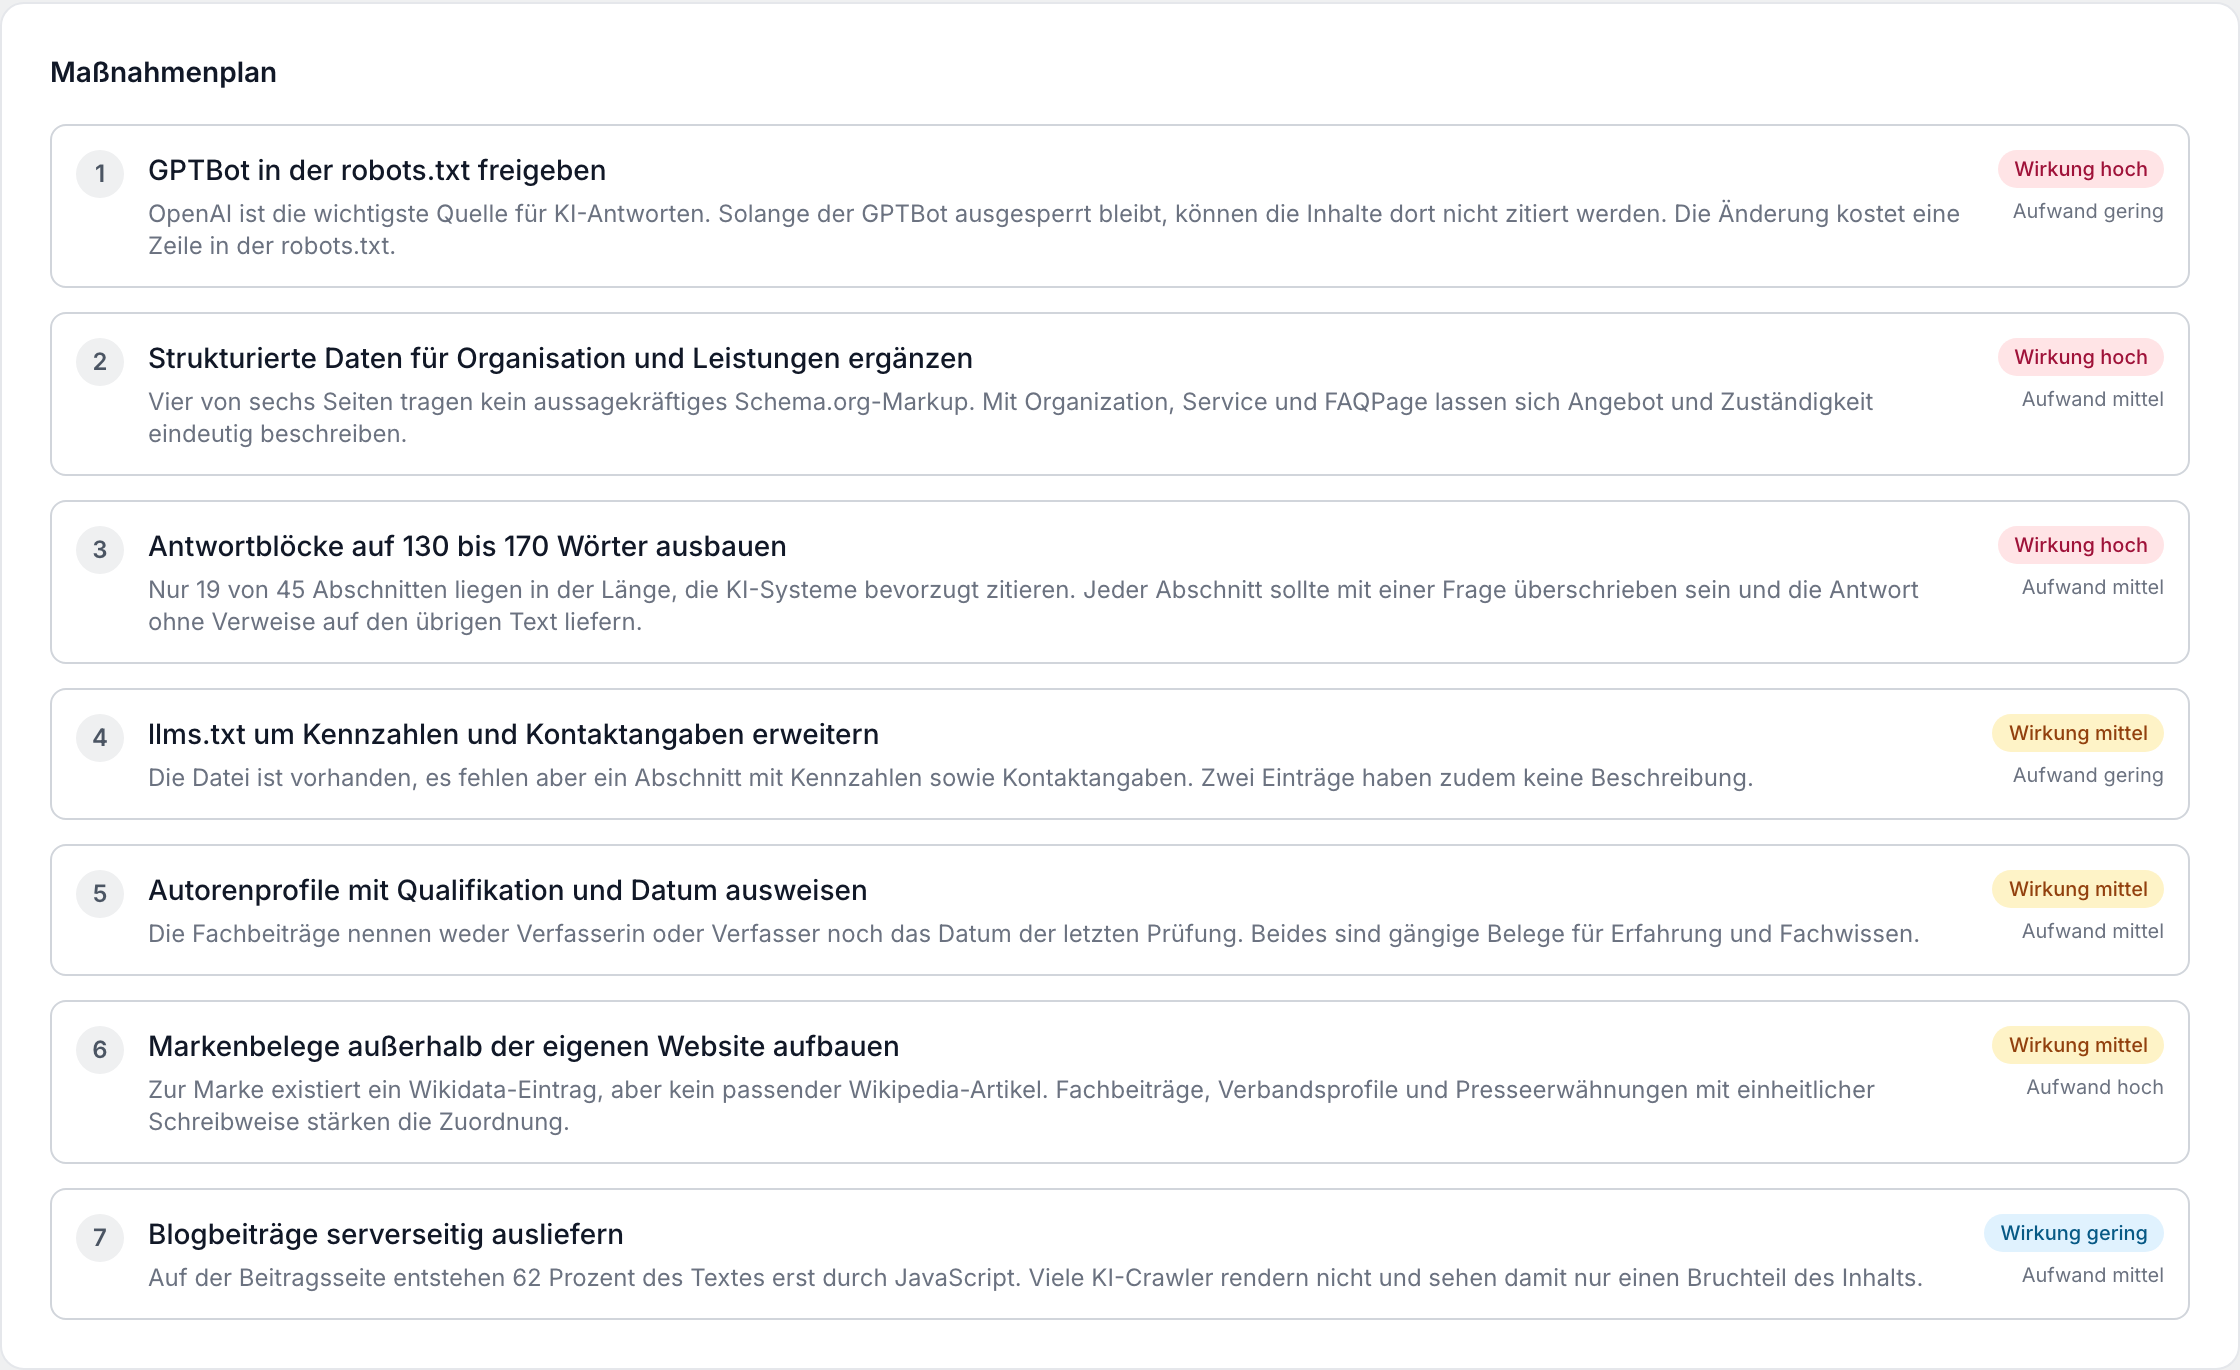Screen dimensions: 2240x1370
Task: Click 'Wirkung mittel' badge on Autorenprofile card
Action: pos(2078,889)
